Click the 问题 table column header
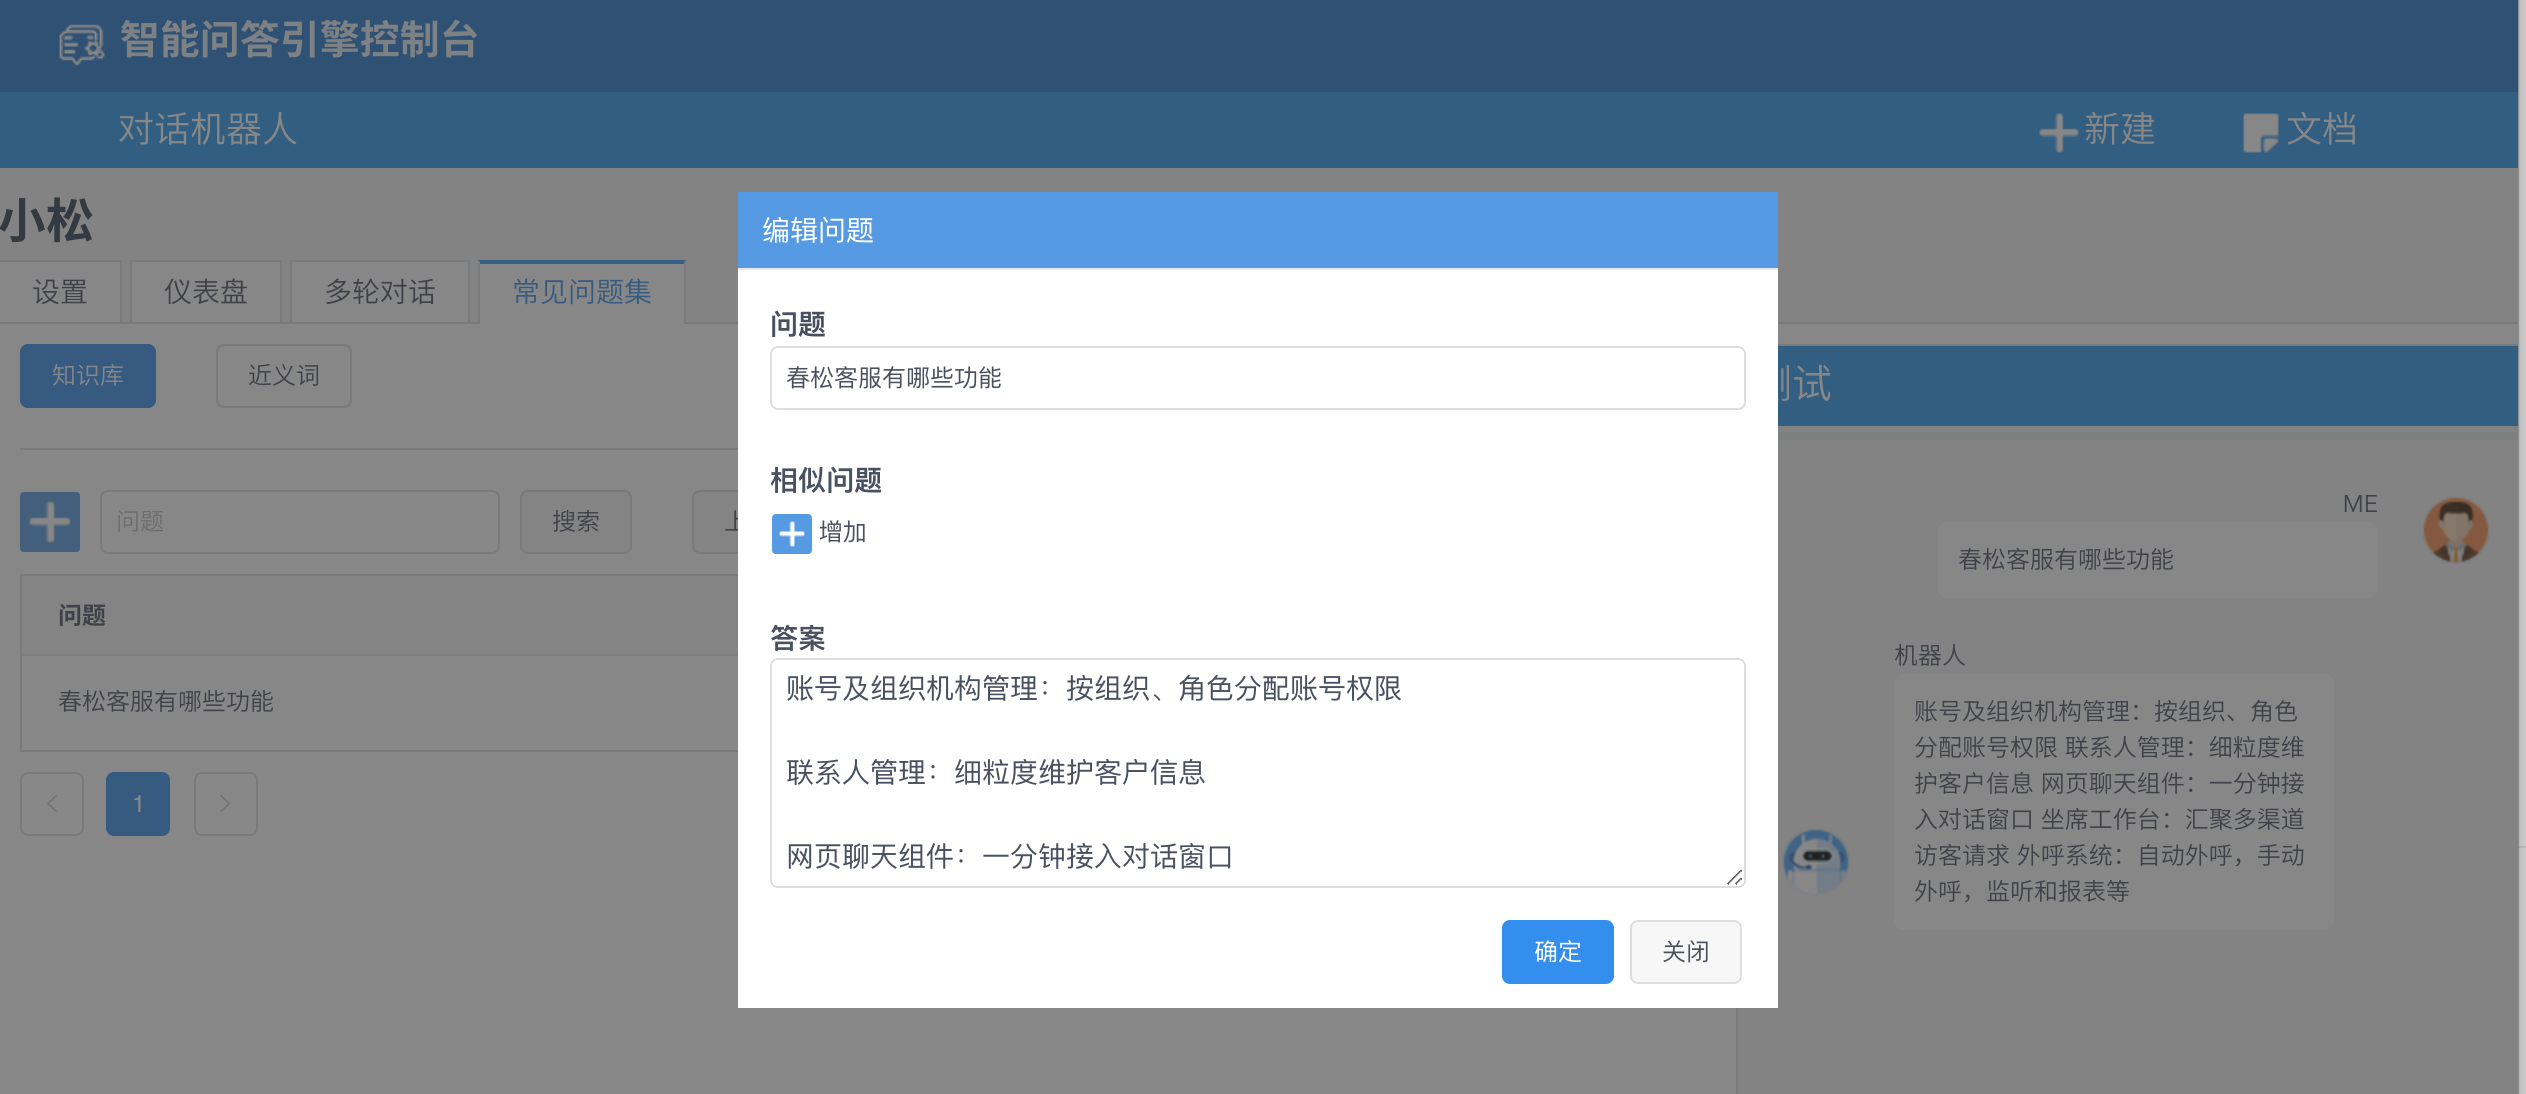The image size is (2526, 1094). [82, 616]
